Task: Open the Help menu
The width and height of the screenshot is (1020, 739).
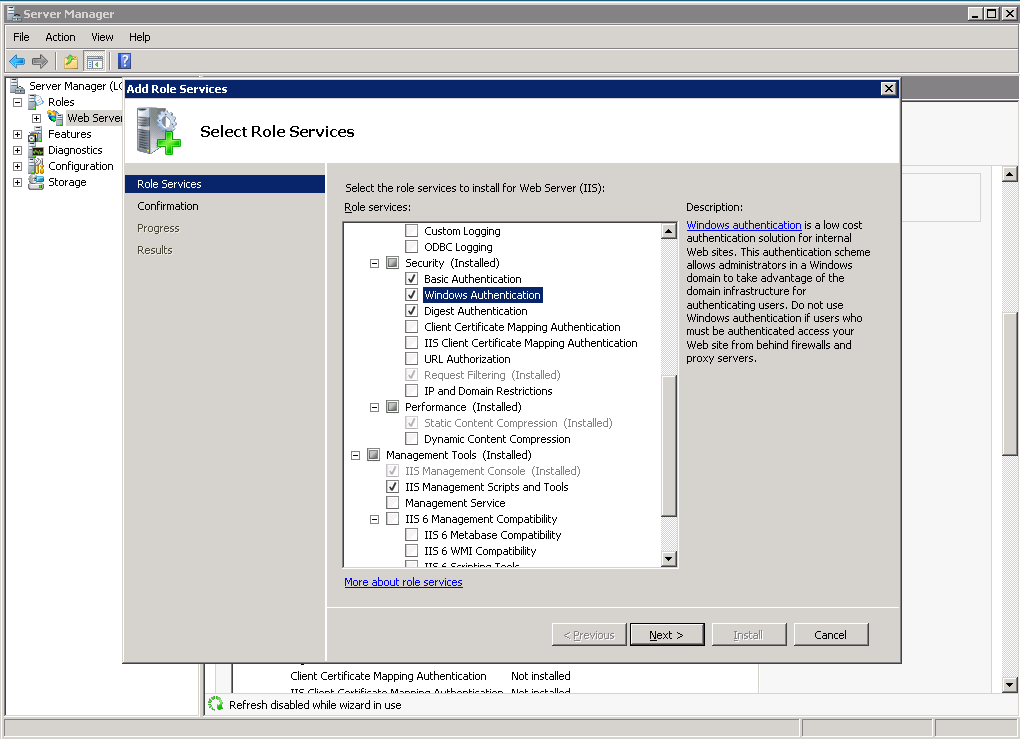Action: click(x=139, y=37)
